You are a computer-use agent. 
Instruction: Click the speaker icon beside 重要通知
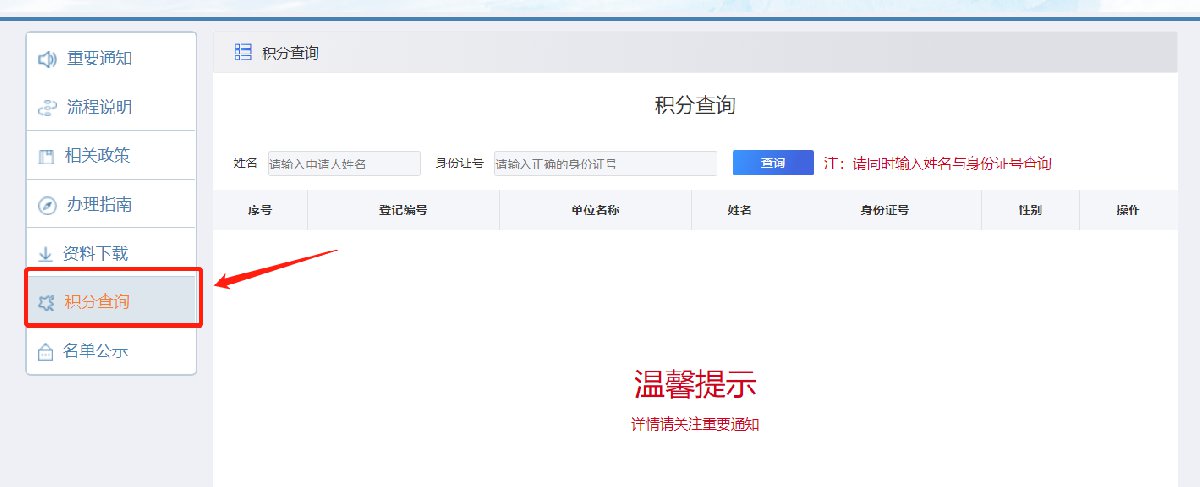click(x=46, y=59)
